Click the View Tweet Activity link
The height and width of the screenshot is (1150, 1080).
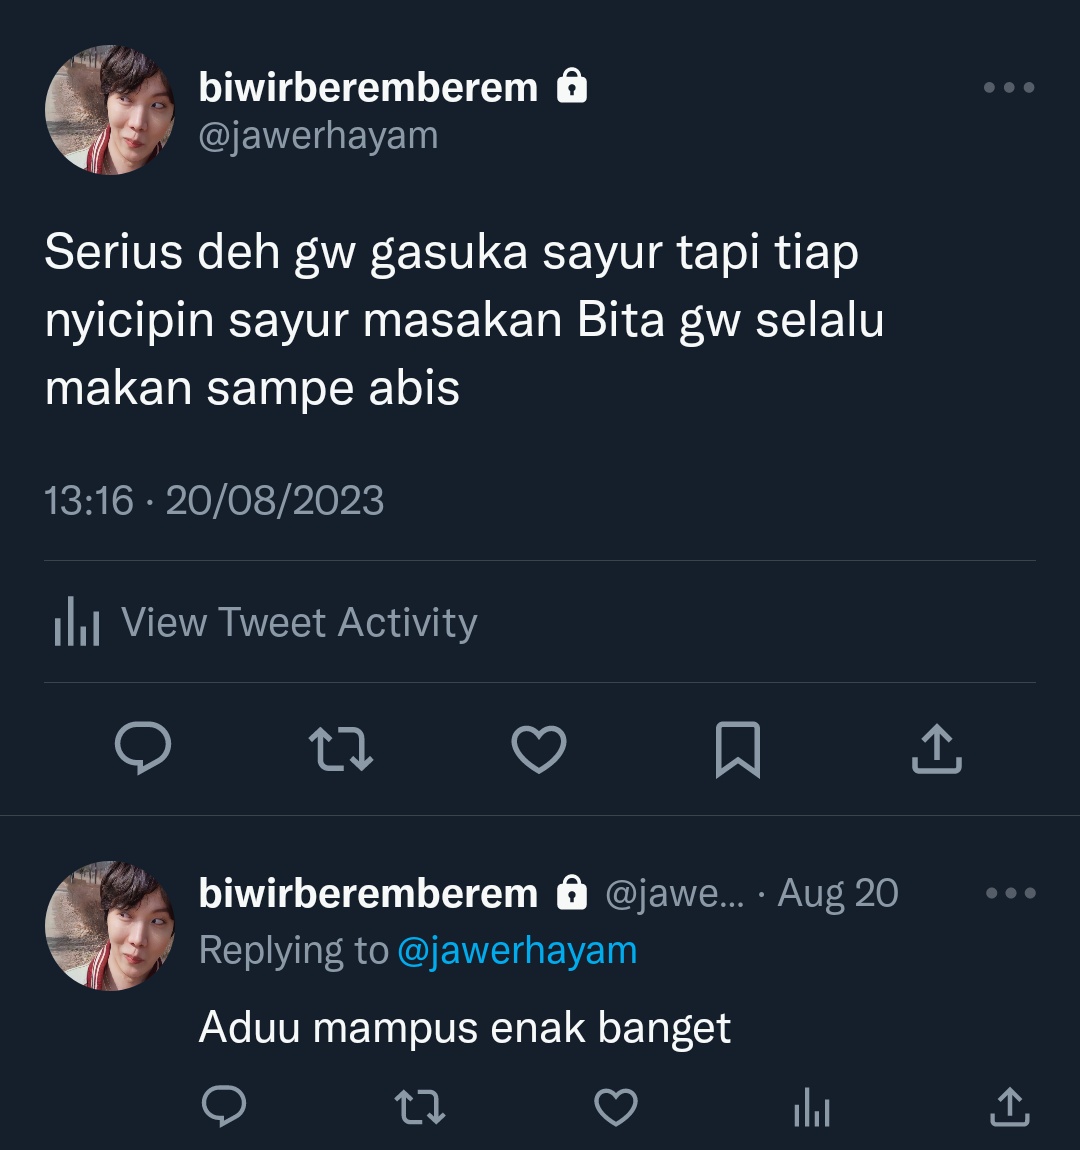tap(265, 622)
